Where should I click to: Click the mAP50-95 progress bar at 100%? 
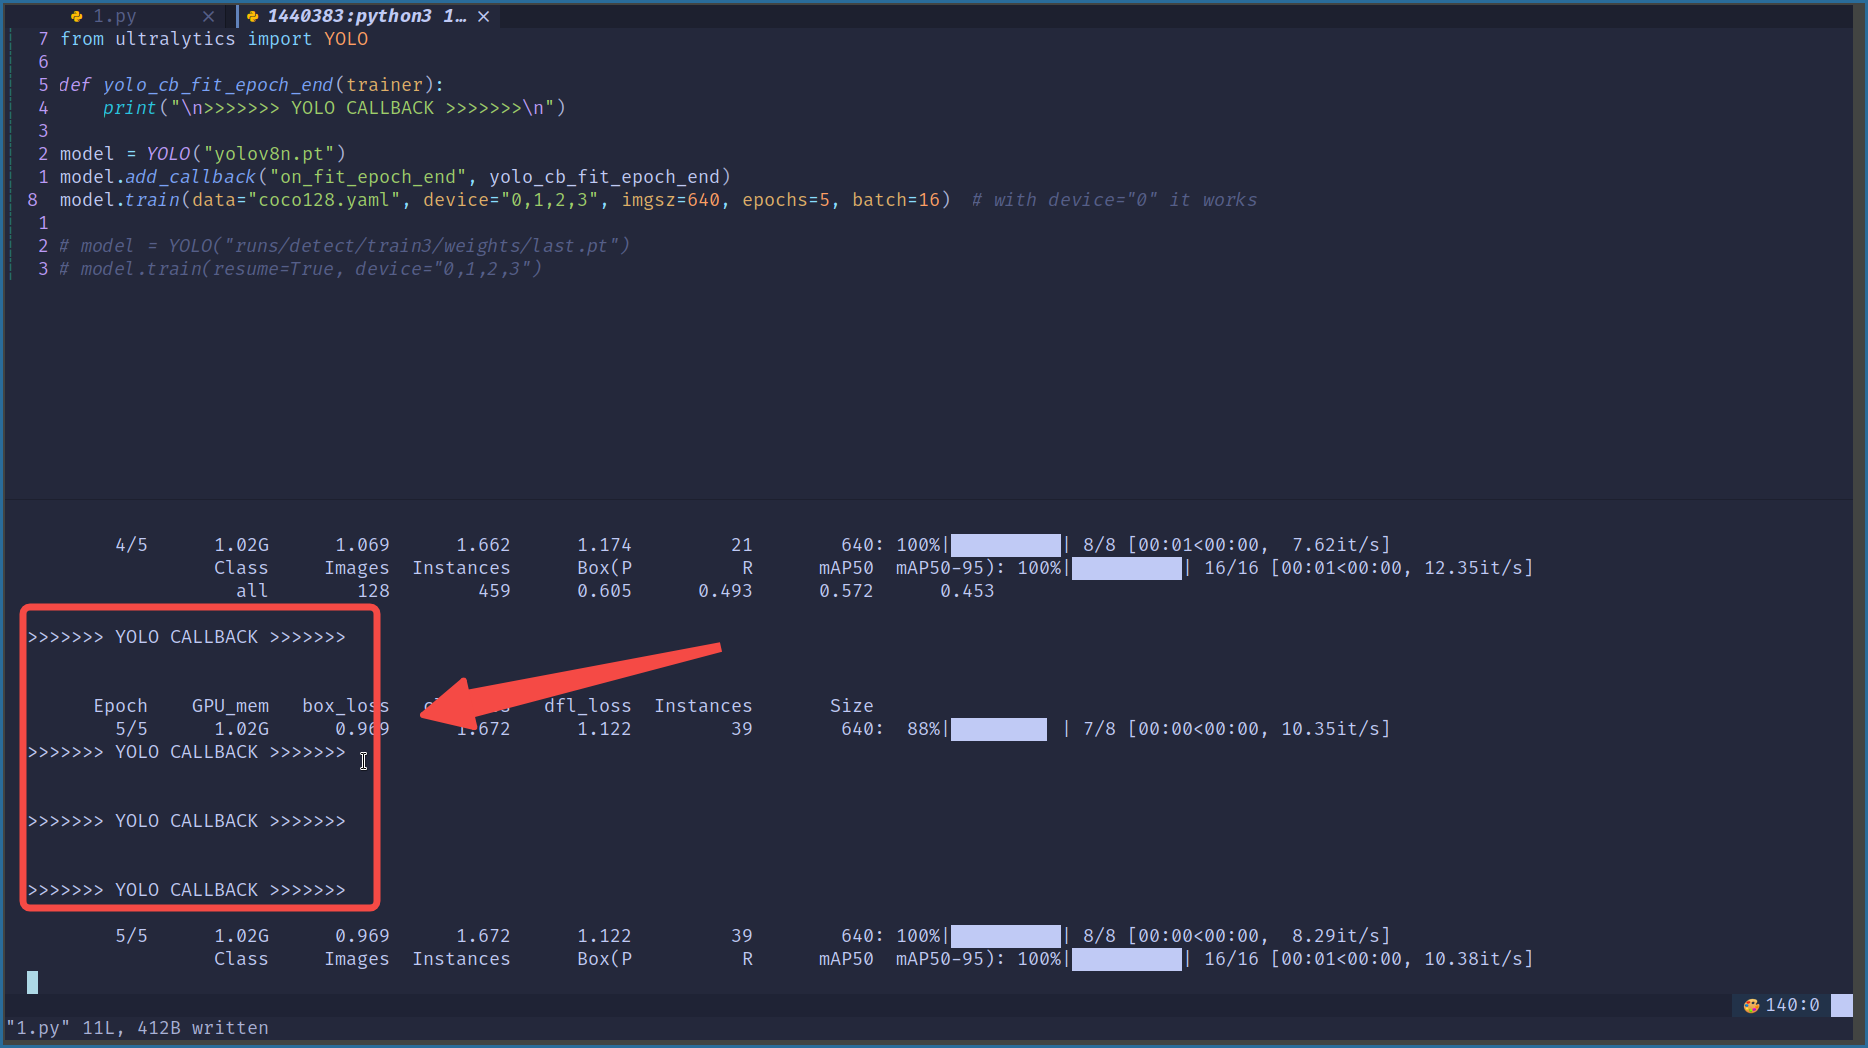[1125, 567]
